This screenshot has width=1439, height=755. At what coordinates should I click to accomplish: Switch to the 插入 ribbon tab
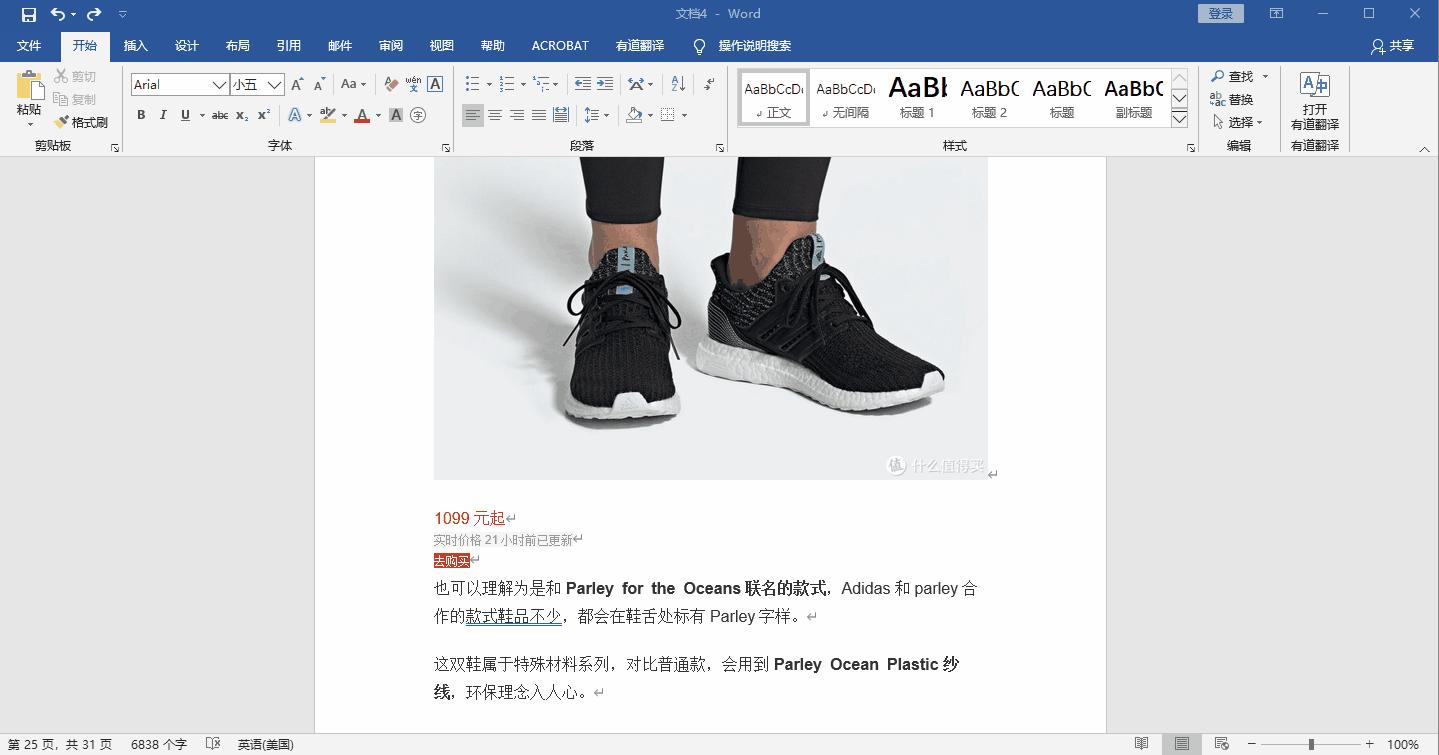pyautogui.click(x=135, y=45)
